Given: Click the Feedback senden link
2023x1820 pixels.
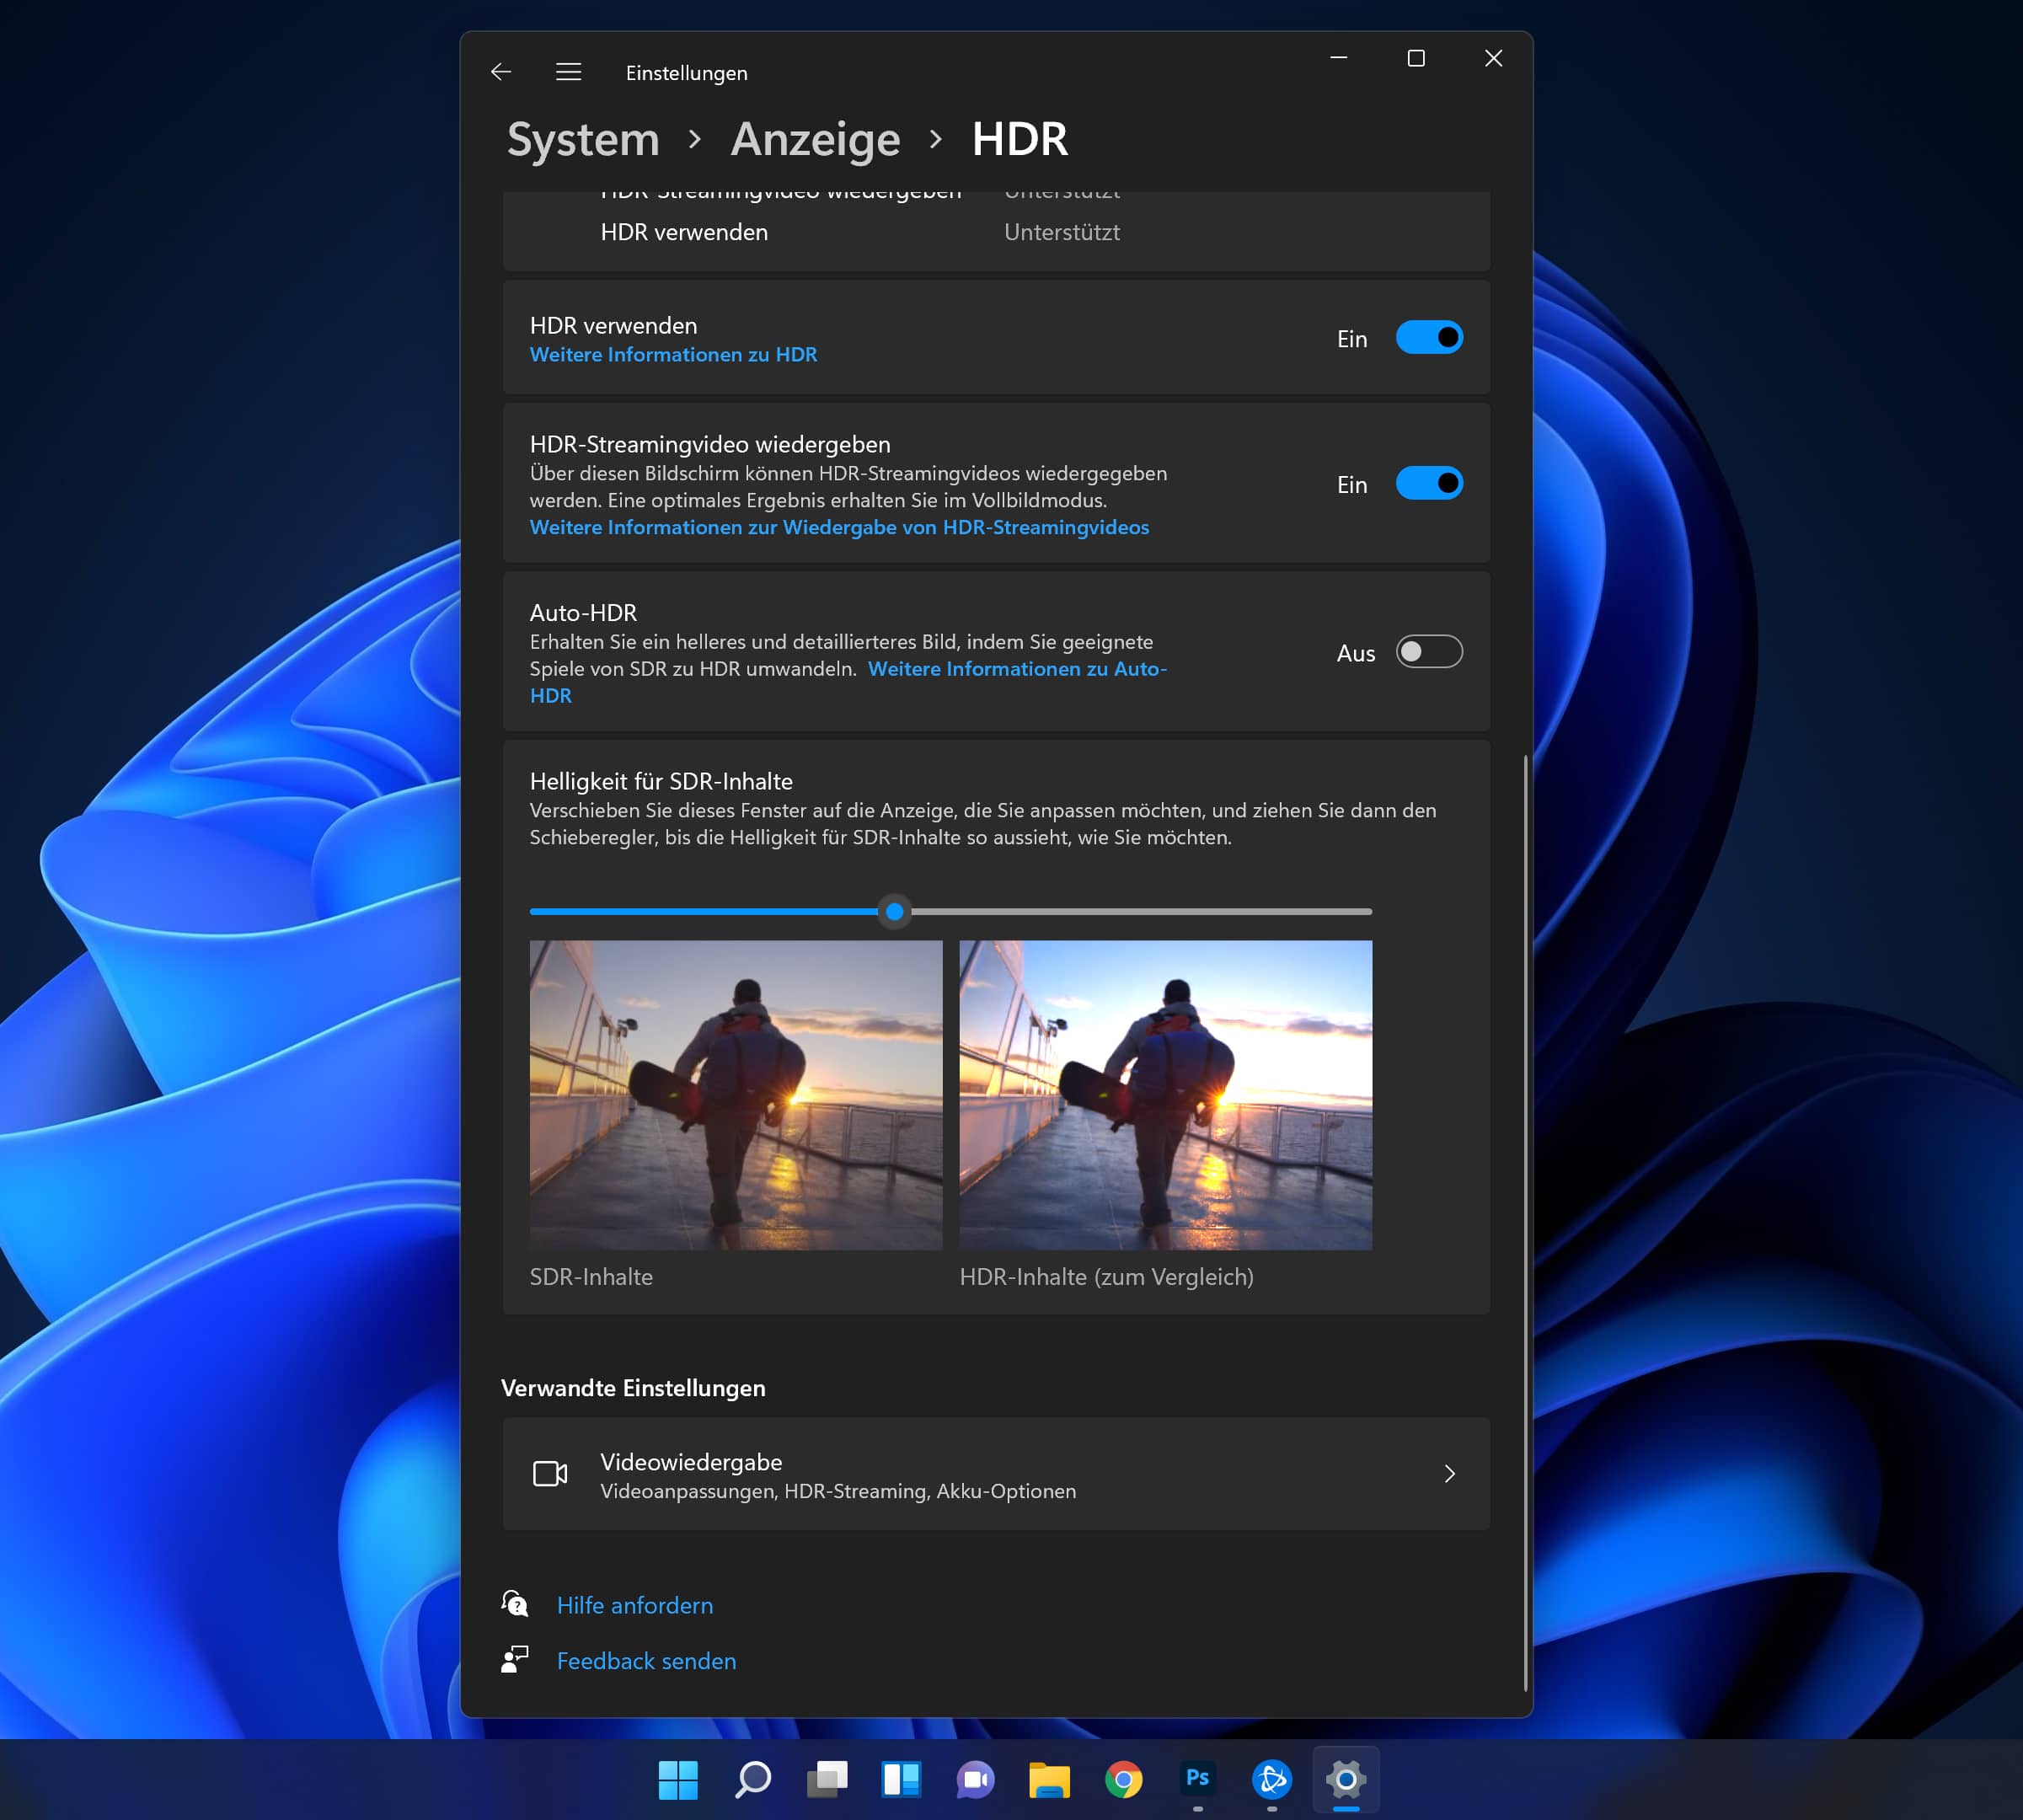Looking at the screenshot, I should click(x=646, y=1661).
